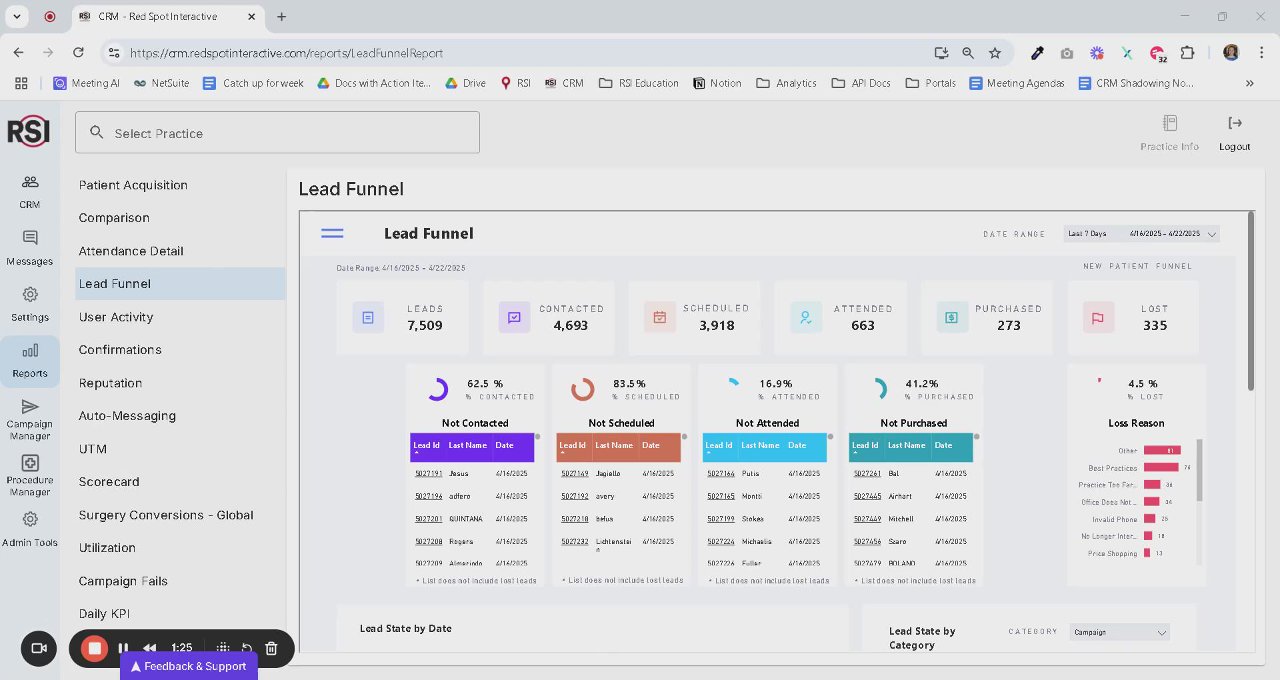Screen dimensions: 1280x680
Task: Open Comparison report
Action: tap(114, 218)
